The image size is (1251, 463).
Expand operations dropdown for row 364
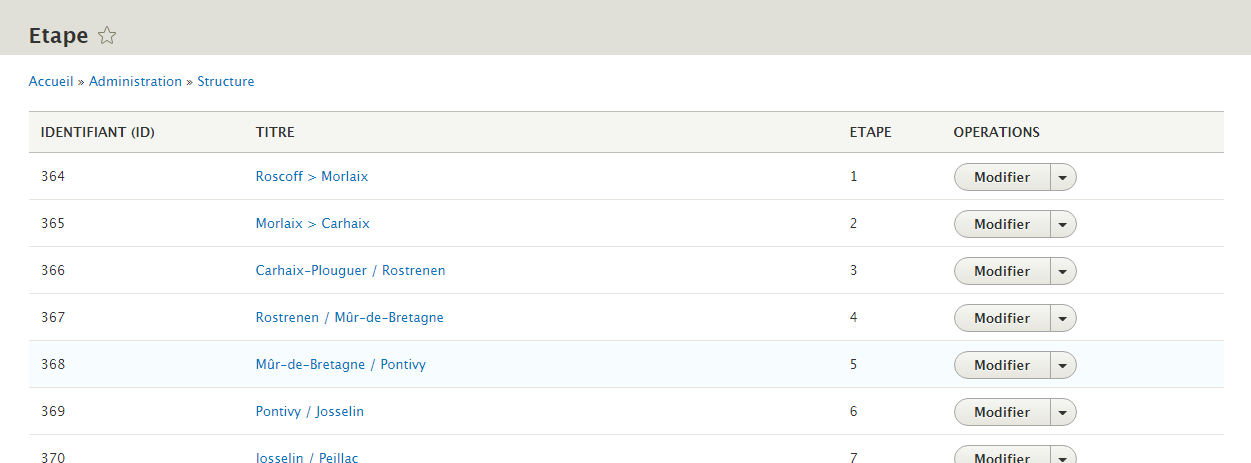pyautogui.click(x=1062, y=177)
